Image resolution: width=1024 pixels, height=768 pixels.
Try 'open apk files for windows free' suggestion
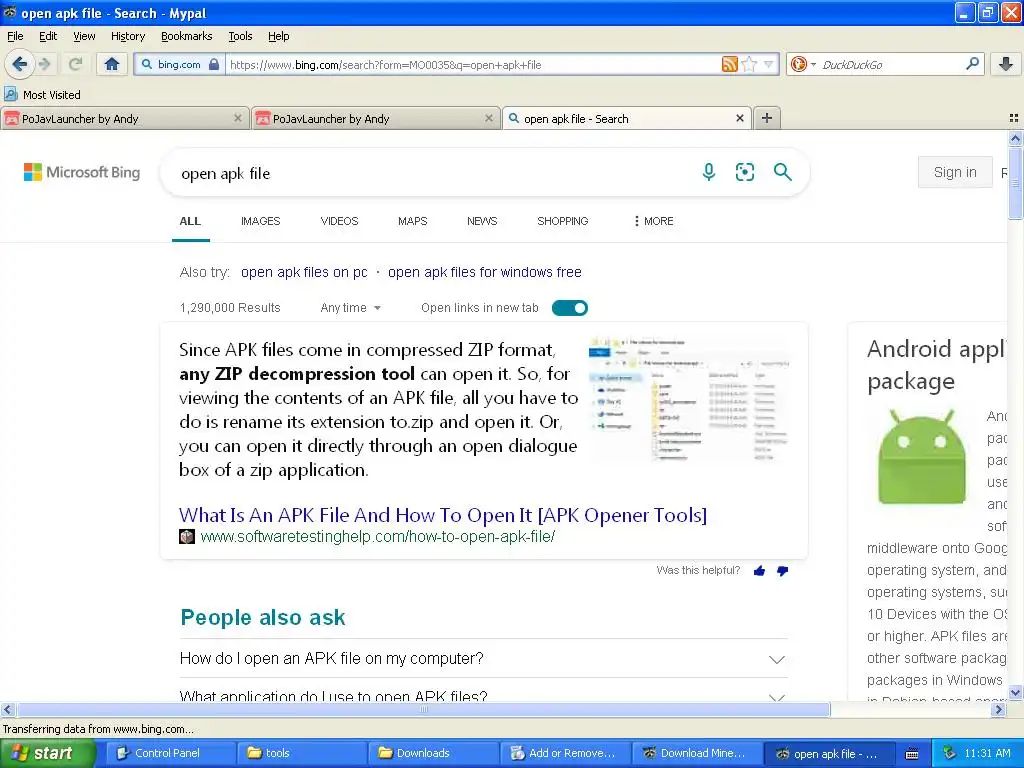[x=485, y=272]
